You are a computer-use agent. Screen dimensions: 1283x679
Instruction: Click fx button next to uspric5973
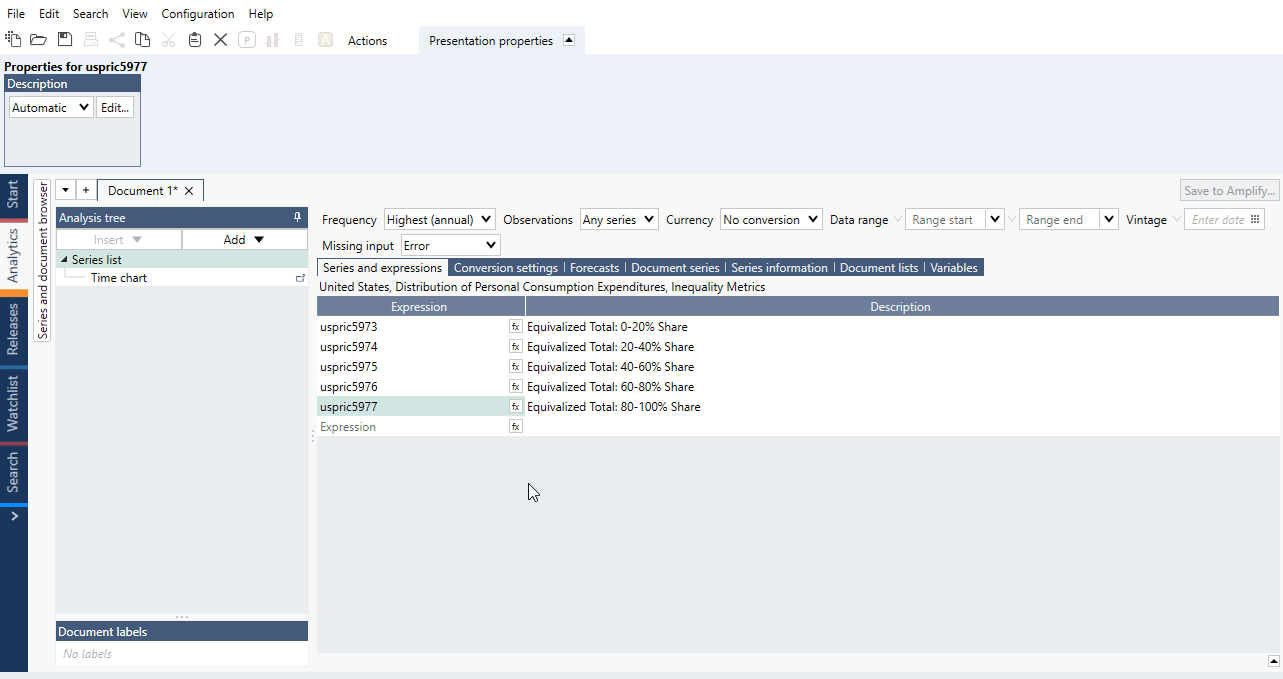coord(516,327)
